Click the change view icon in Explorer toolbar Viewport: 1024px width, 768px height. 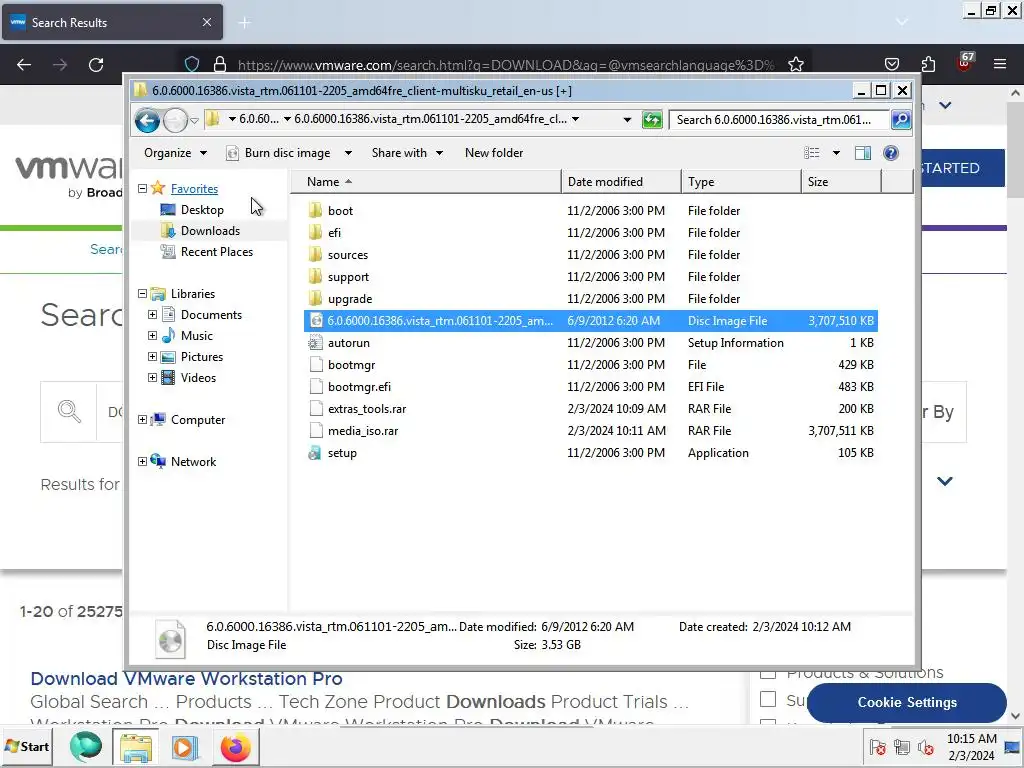[812, 153]
